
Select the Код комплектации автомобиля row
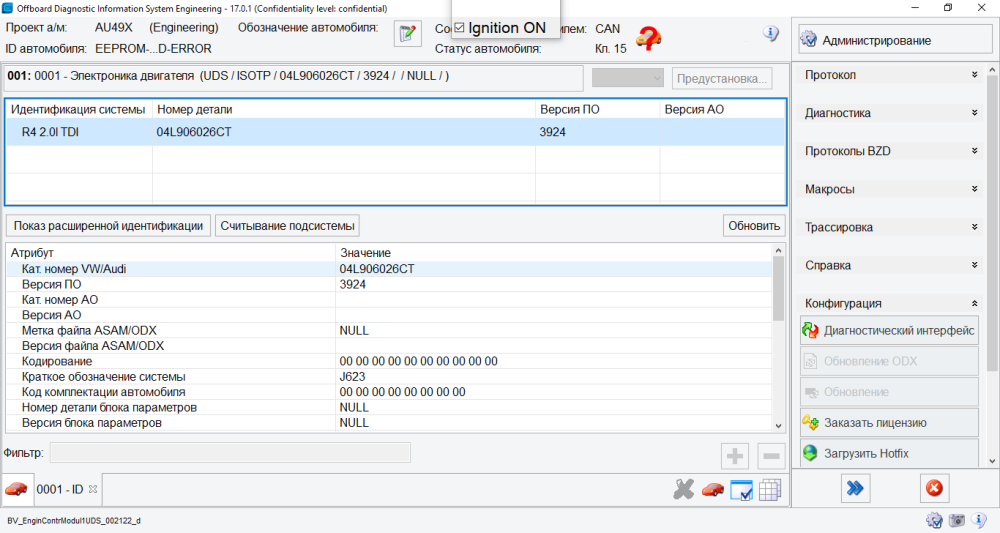[389, 391]
